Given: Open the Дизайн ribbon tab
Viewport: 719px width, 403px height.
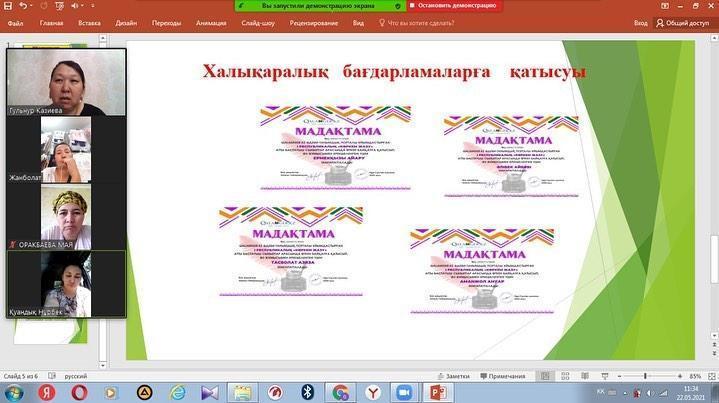Looking at the screenshot, I should click(x=126, y=22).
